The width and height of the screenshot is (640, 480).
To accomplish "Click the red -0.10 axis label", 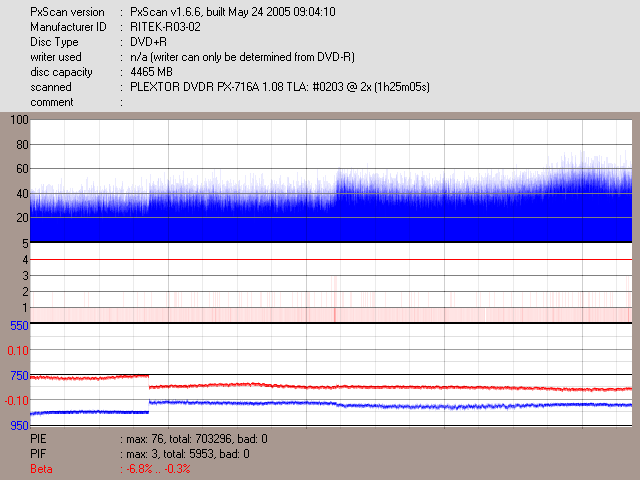I will pos(17,401).
